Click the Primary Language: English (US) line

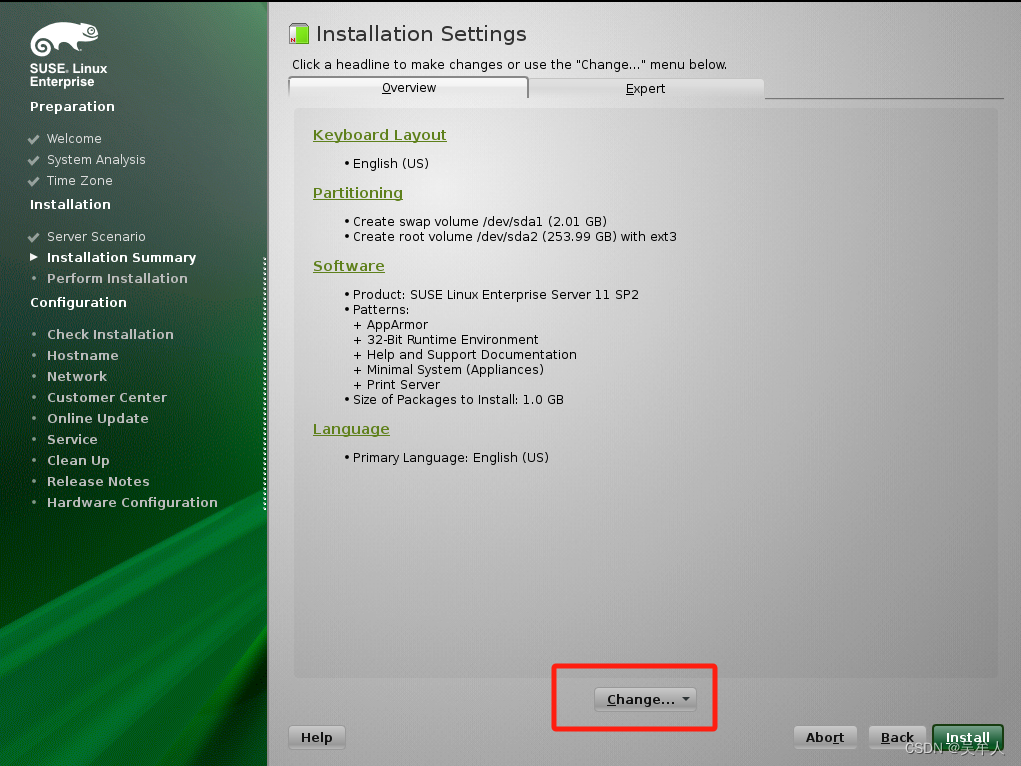(451, 457)
